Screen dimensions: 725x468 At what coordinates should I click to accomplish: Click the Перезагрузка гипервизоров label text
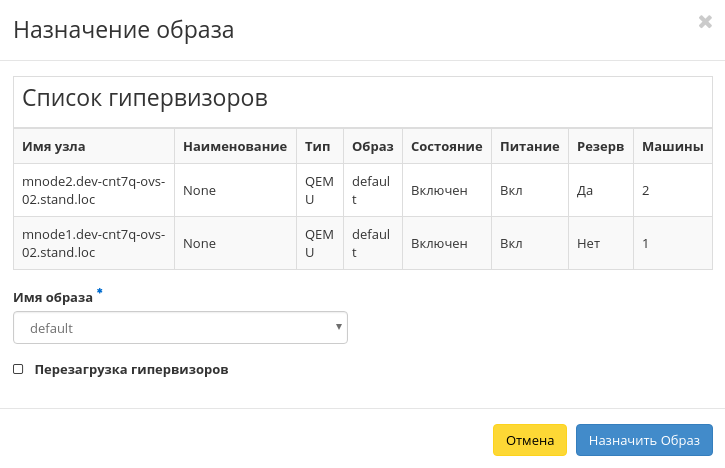point(131,369)
